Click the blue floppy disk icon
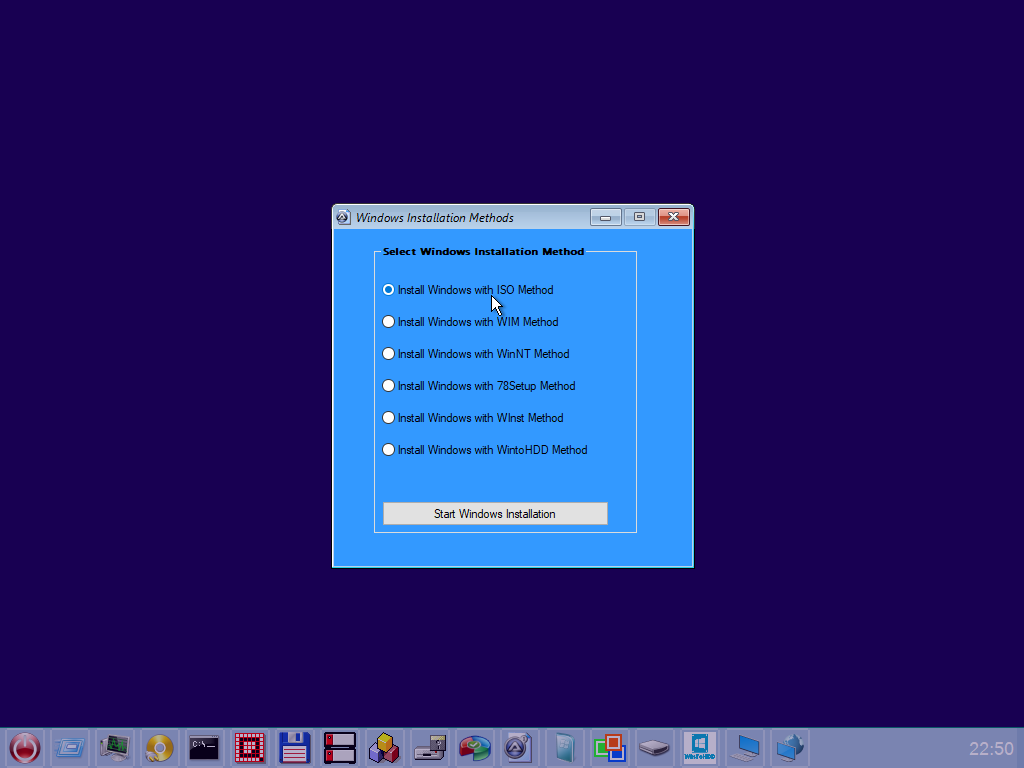Screen dimensions: 1024x768 point(295,748)
